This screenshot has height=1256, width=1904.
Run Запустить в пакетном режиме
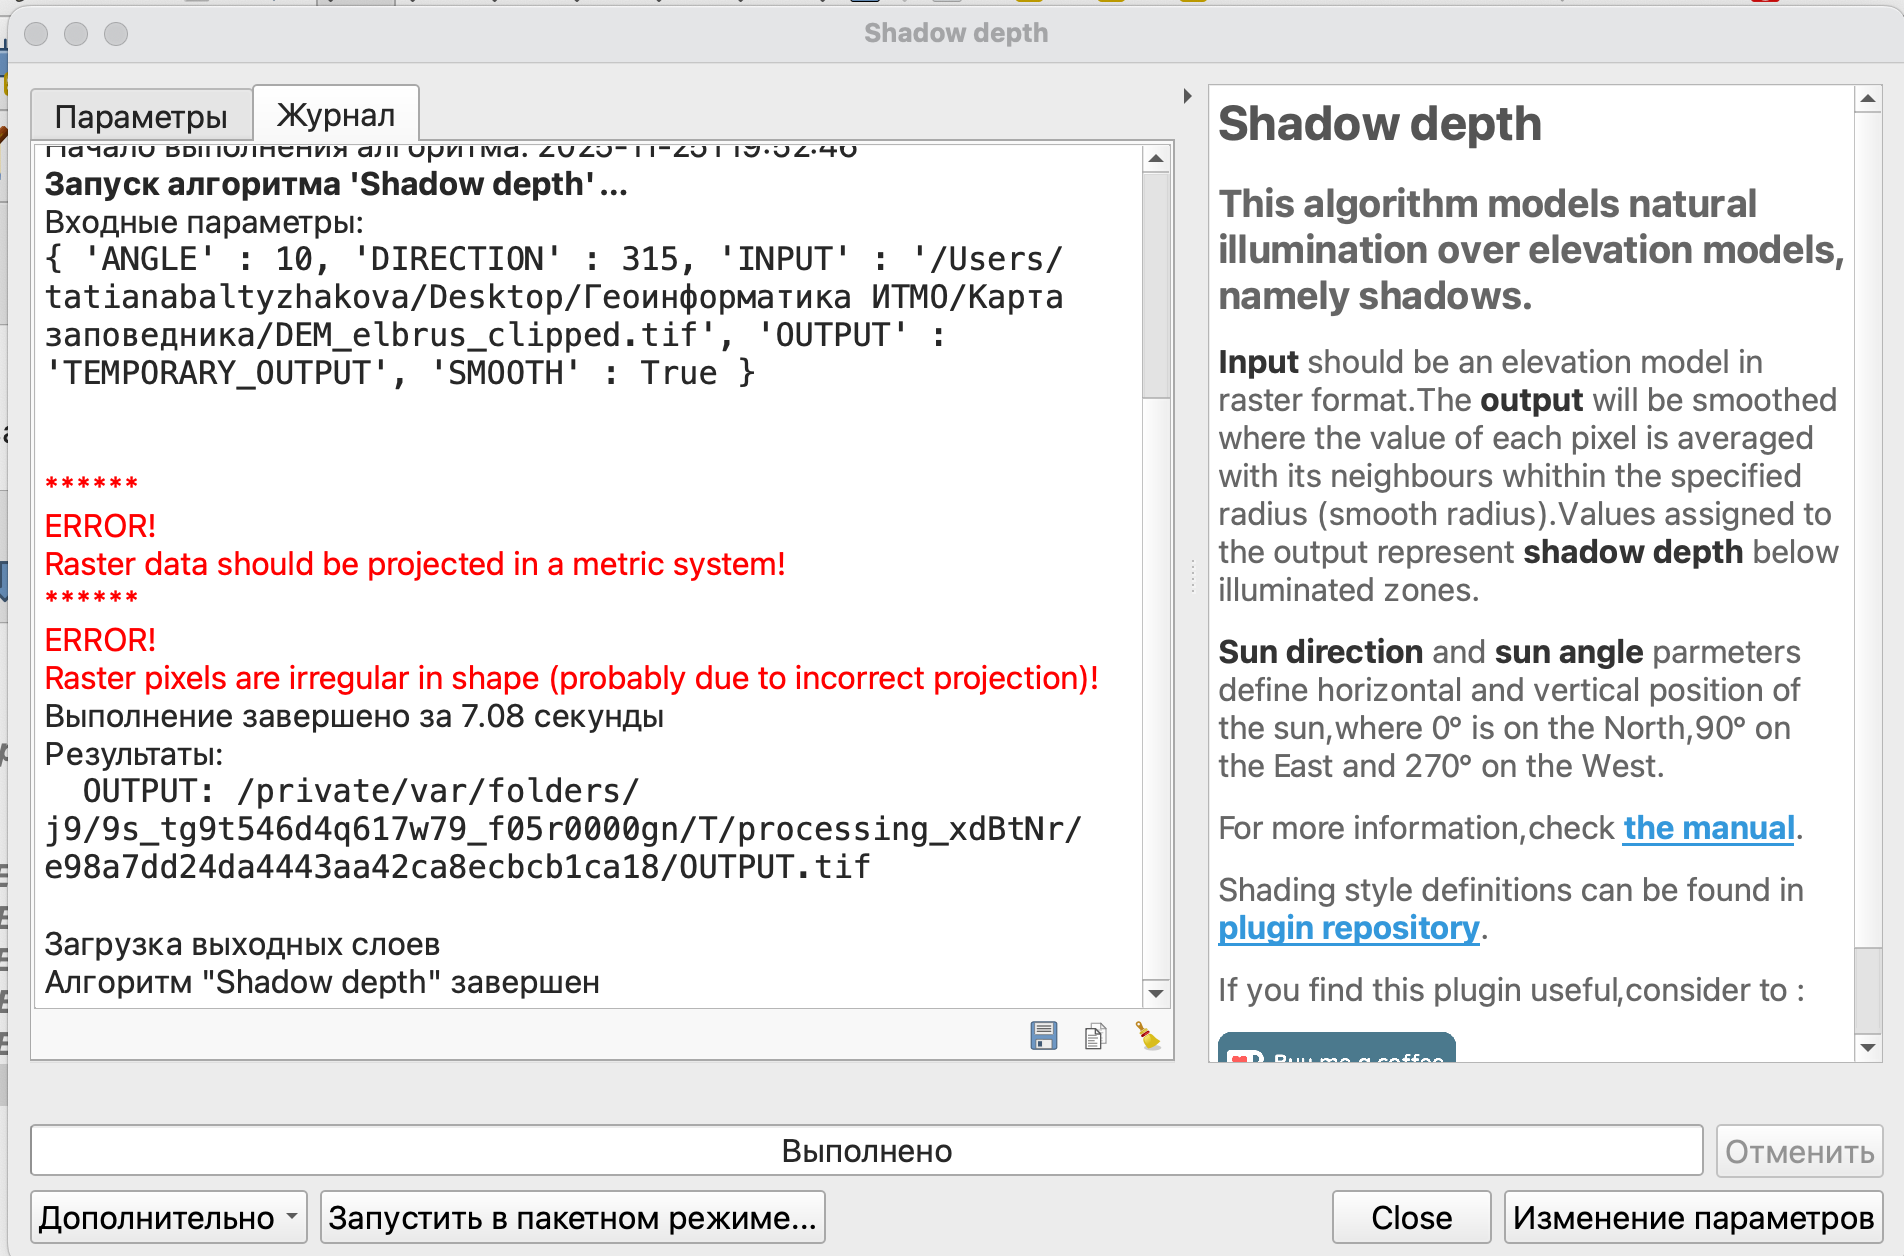[x=572, y=1217]
